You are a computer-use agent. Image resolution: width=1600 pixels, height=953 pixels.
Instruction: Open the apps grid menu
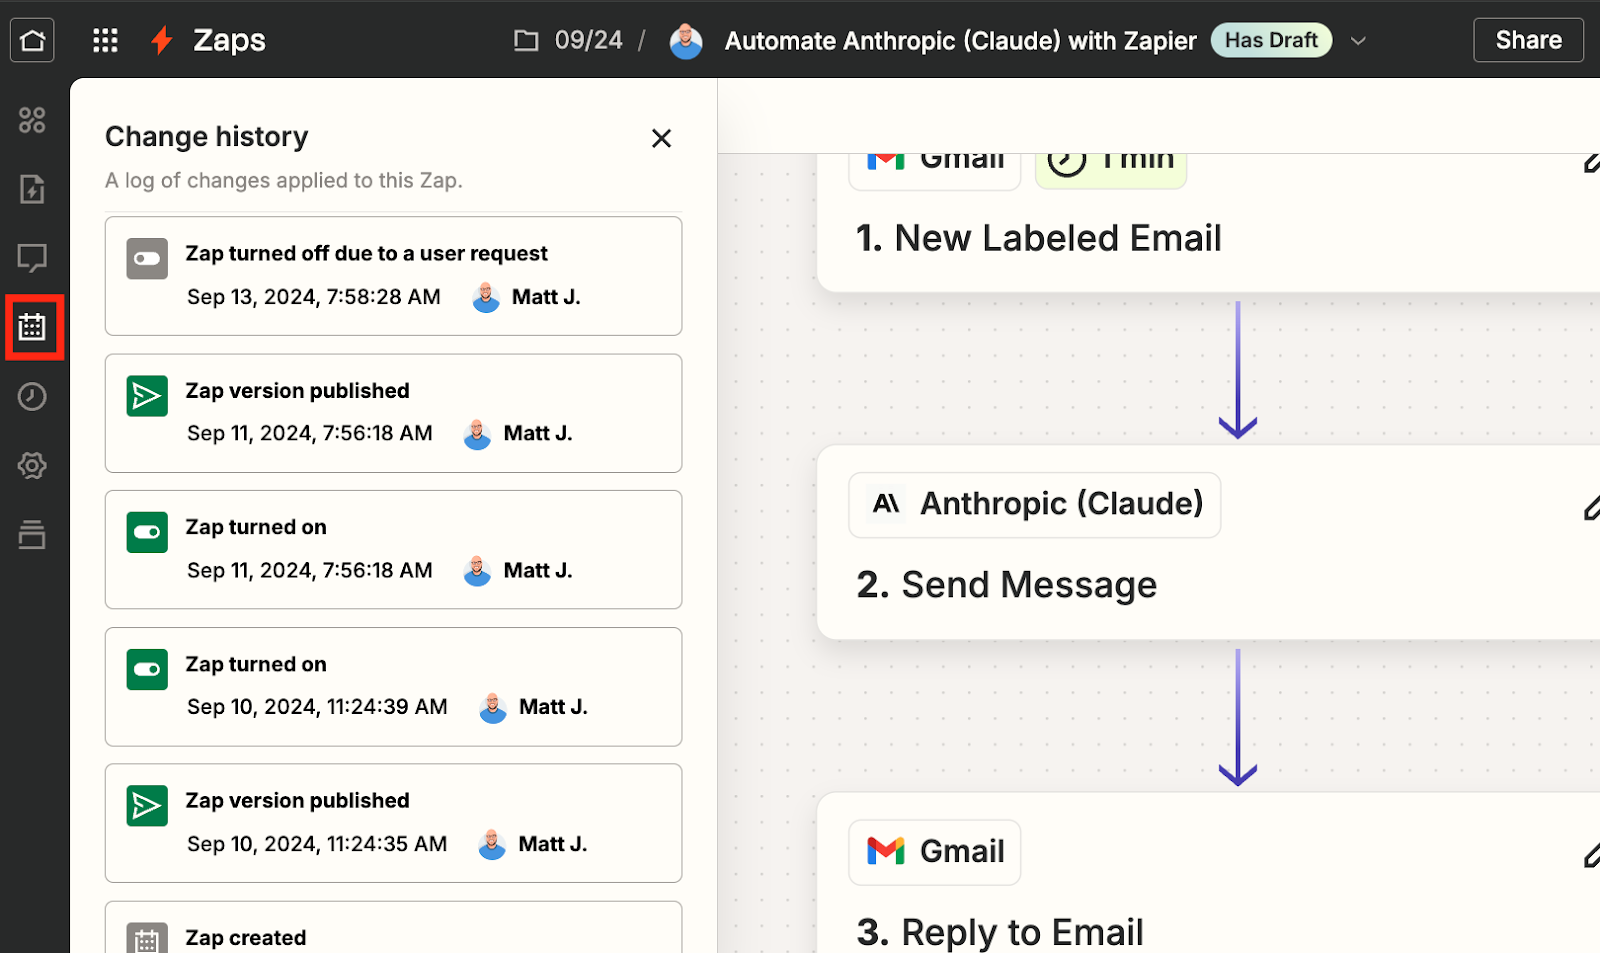[x=105, y=41]
